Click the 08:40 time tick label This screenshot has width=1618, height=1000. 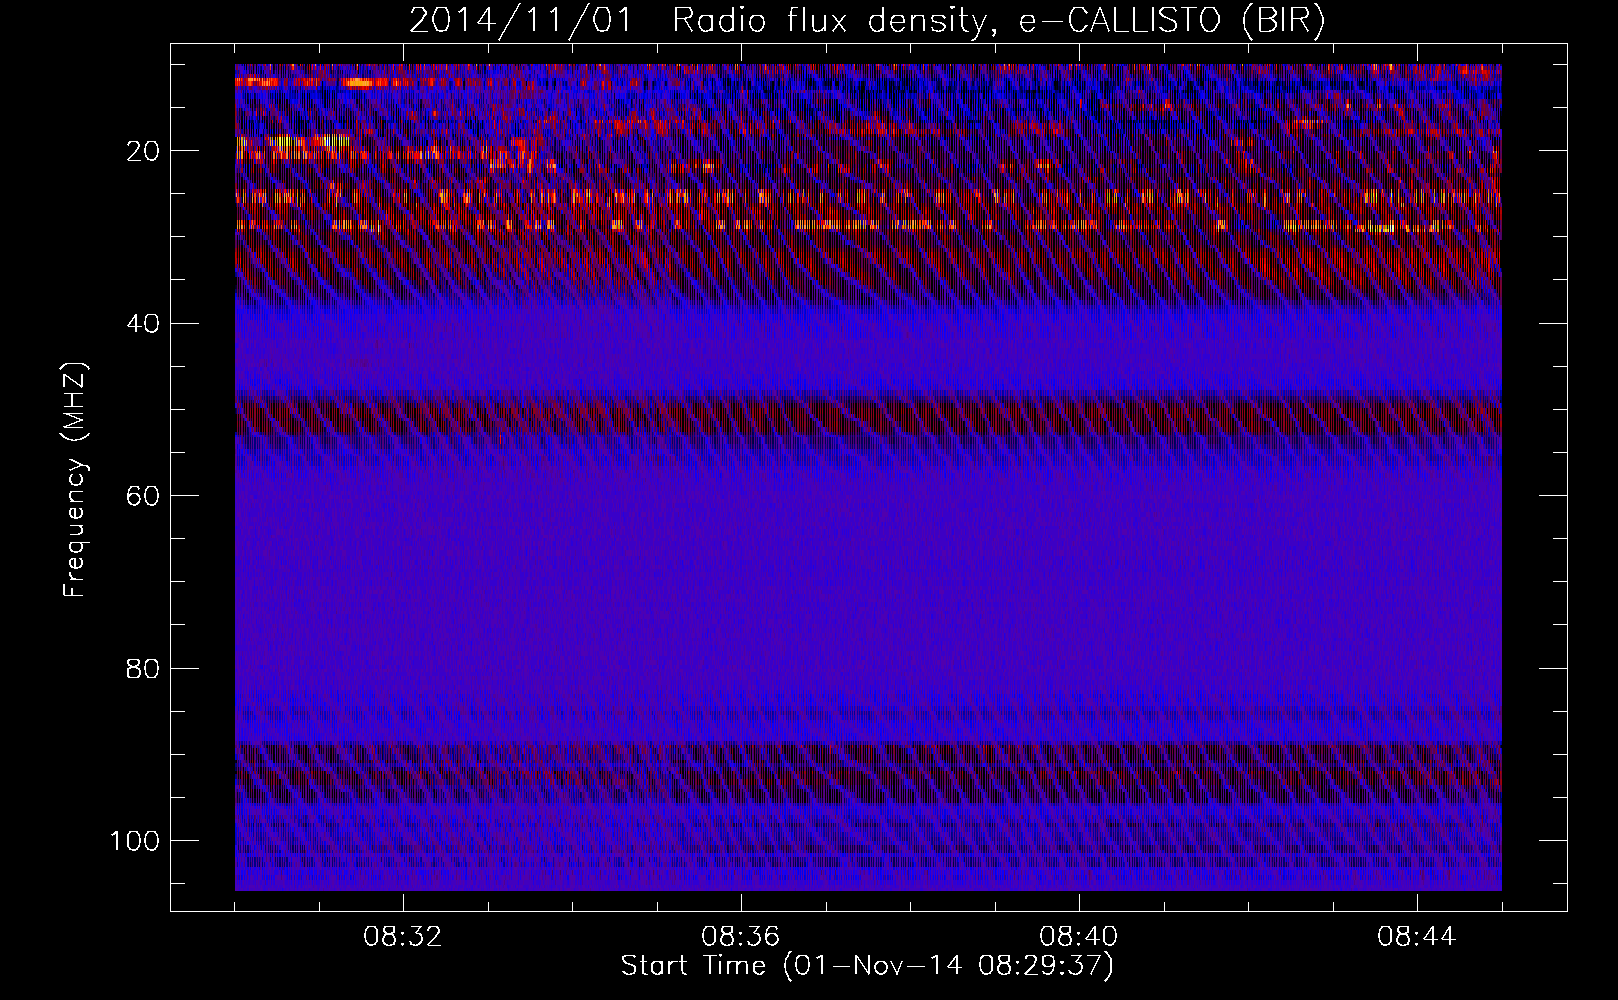(1079, 937)
